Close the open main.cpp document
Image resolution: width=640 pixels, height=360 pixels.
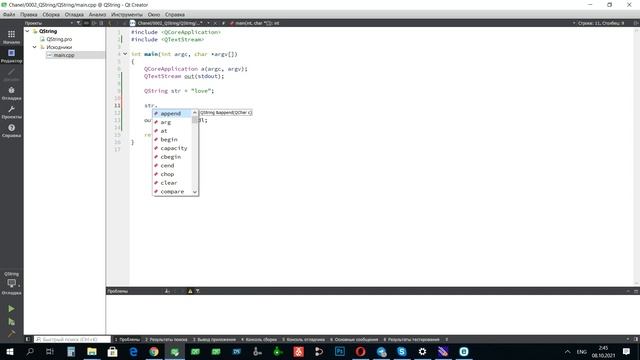(215, 23)
